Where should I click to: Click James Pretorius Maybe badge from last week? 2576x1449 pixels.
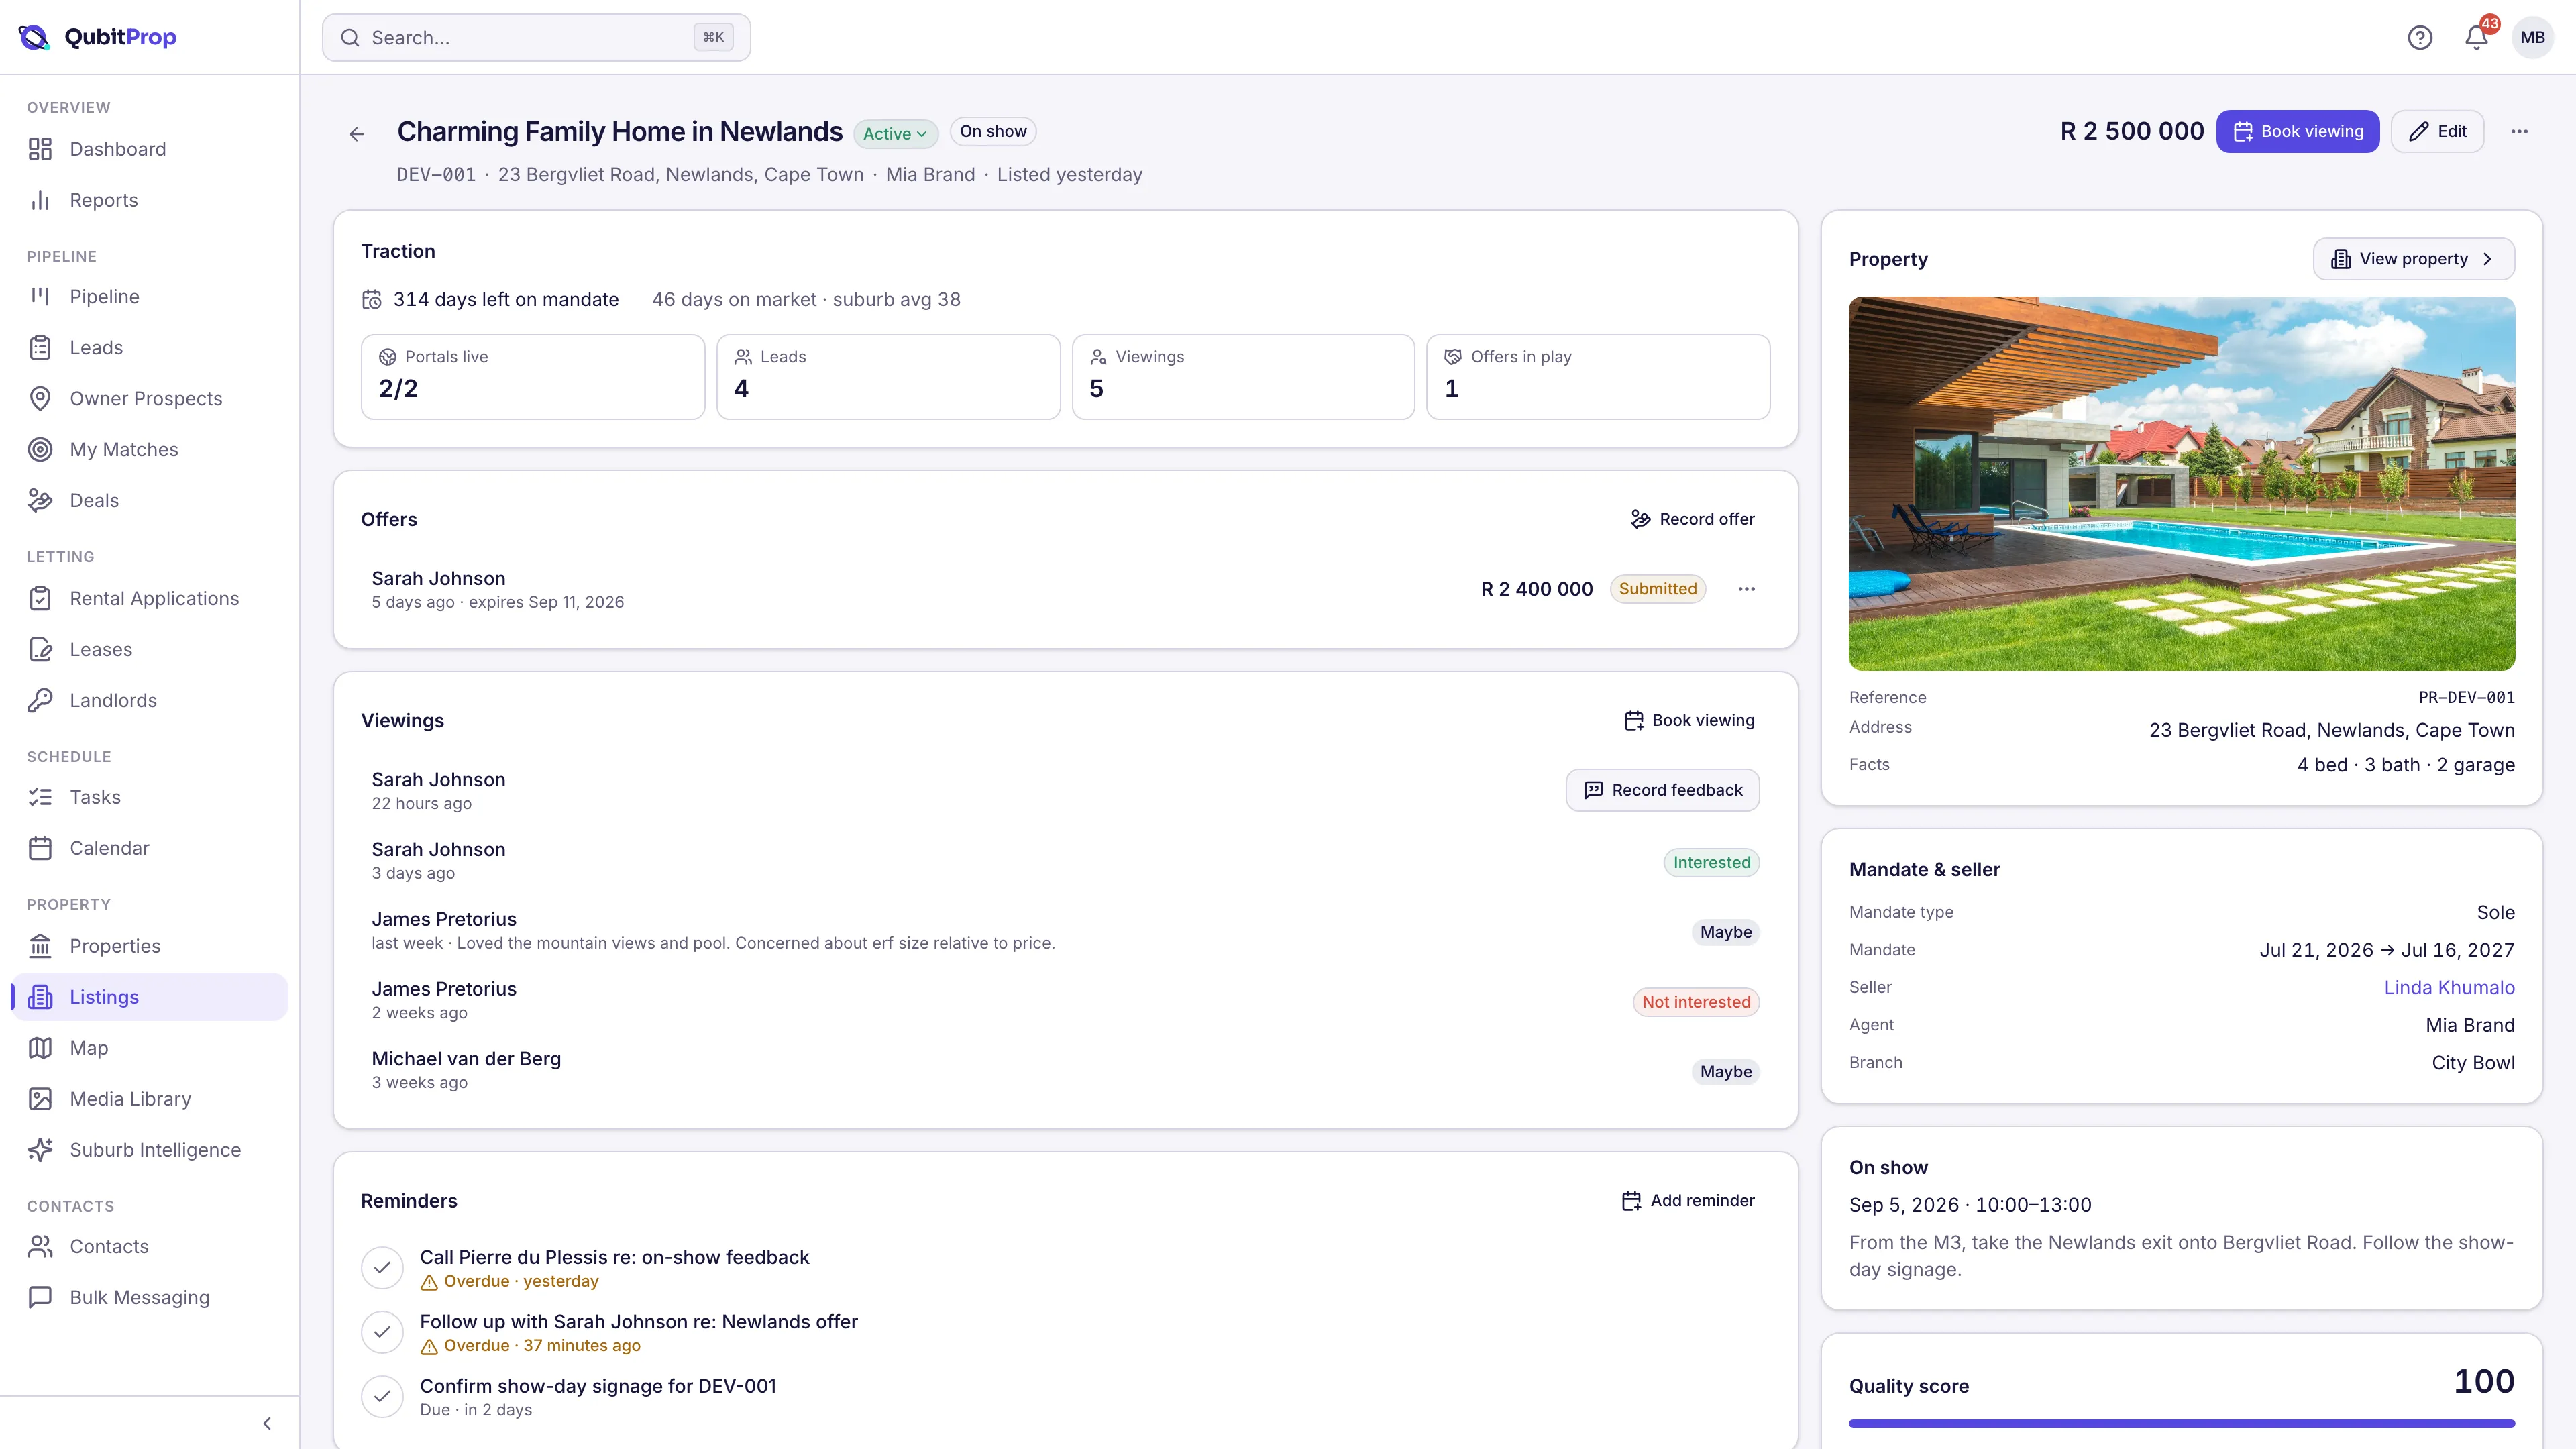pos(1726,932)
